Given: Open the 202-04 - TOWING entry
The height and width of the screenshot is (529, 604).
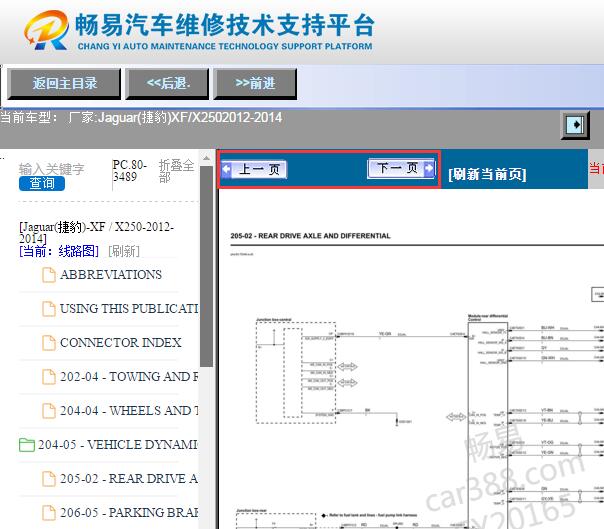Looking at the screenshot, I should (129, 376).
